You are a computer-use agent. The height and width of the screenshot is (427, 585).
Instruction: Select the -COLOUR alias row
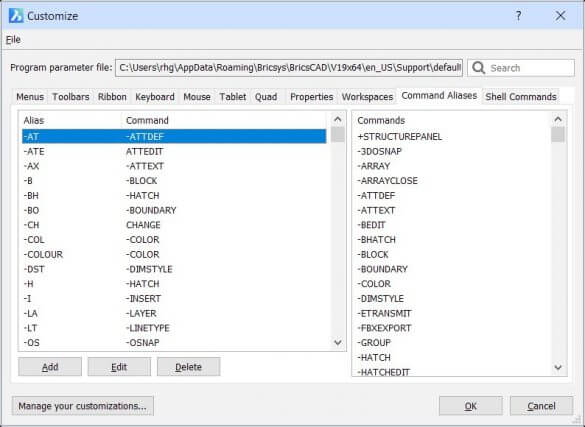pos(174,254)
